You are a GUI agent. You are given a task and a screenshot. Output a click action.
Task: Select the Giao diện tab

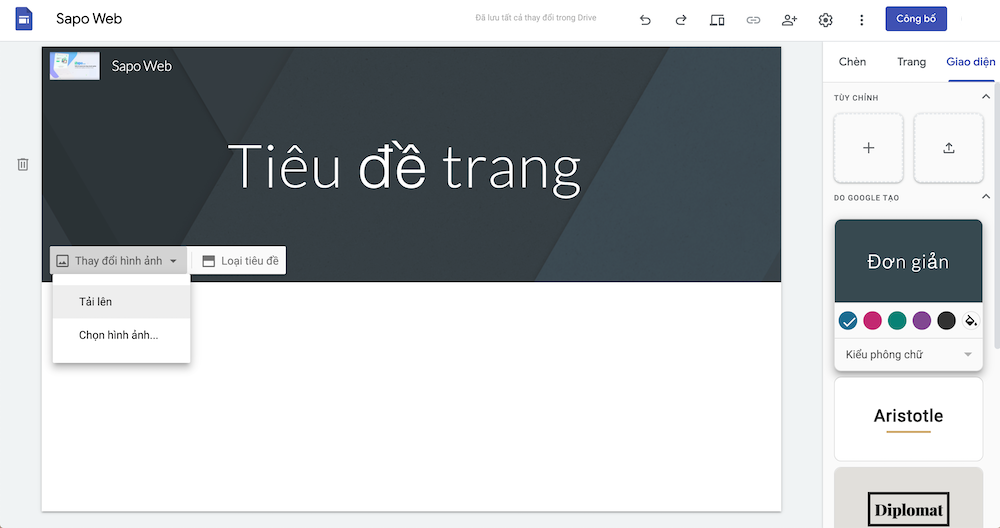pos(971,62)
